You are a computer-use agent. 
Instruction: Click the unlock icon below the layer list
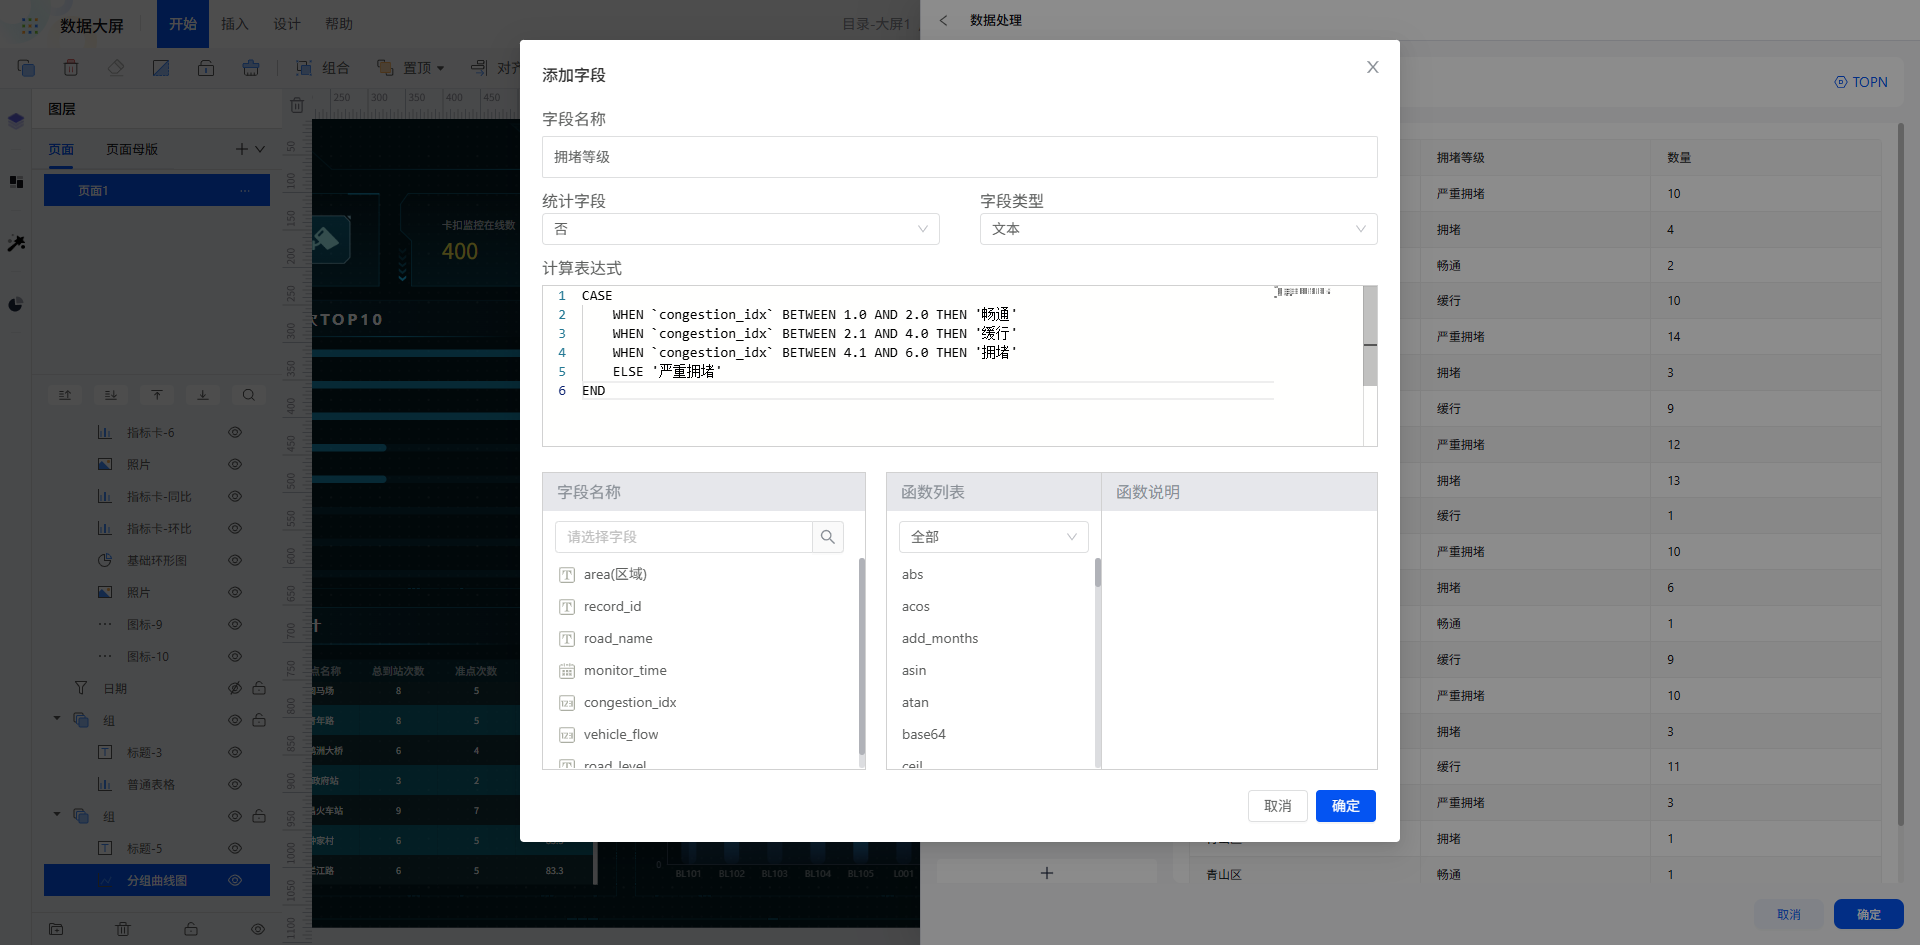190,929
